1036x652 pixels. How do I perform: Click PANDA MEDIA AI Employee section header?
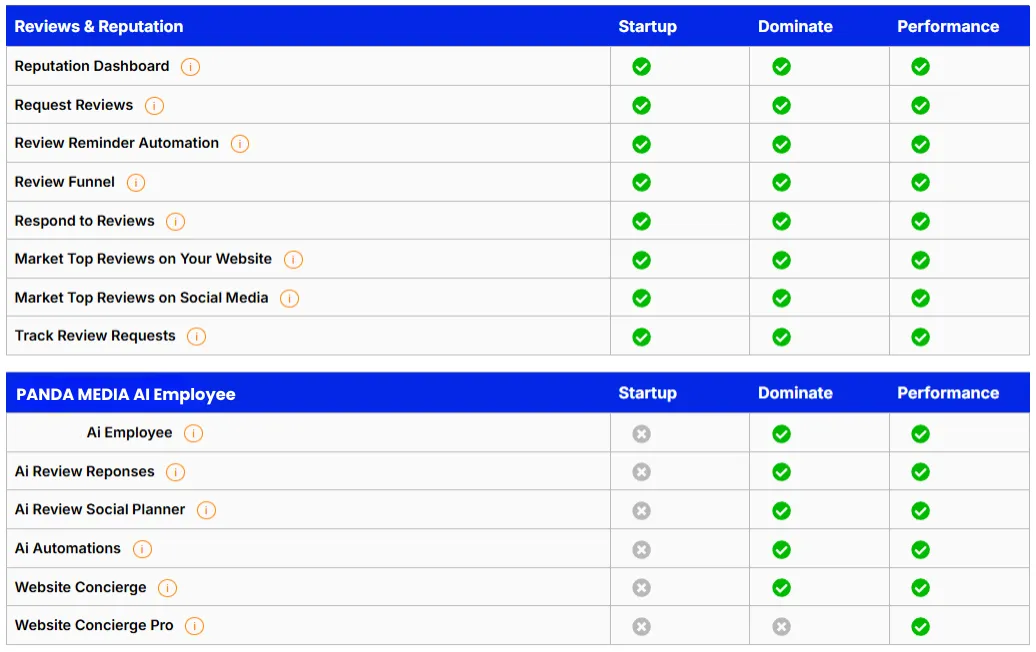[x=126, y=394]
